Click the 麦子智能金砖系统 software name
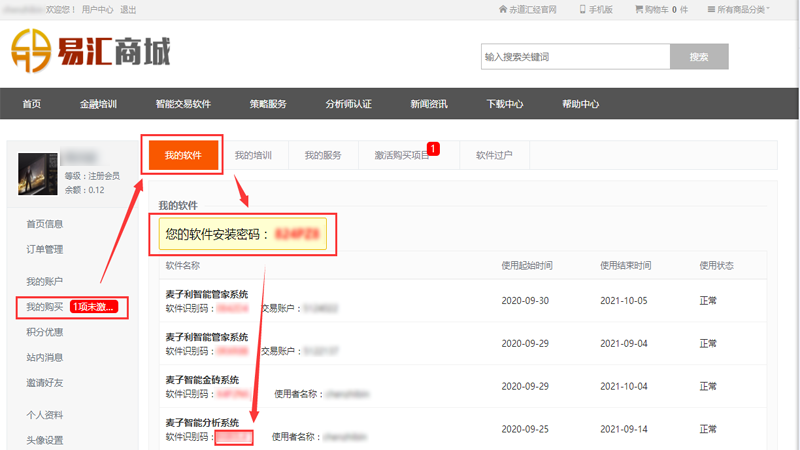Viewport: 800px width, 450px height. click(x=202, y=380)
